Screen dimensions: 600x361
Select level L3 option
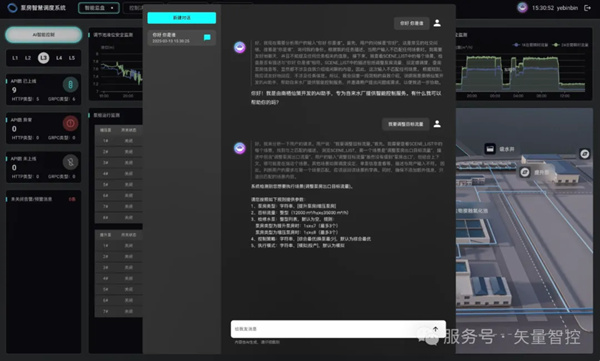click(43, 58)
